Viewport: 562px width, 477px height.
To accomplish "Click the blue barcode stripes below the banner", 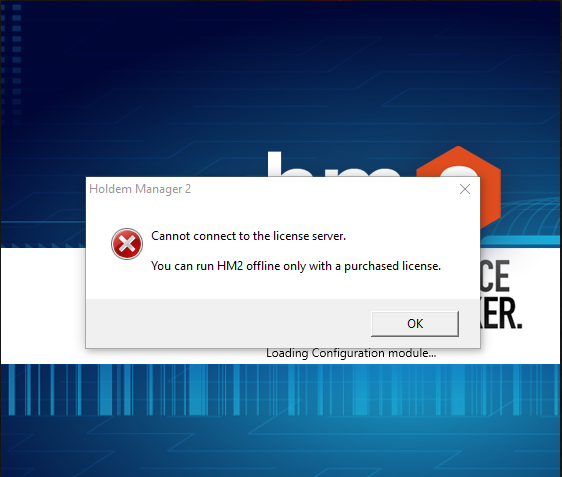I will pyautogui.click(x=281, y=390).
